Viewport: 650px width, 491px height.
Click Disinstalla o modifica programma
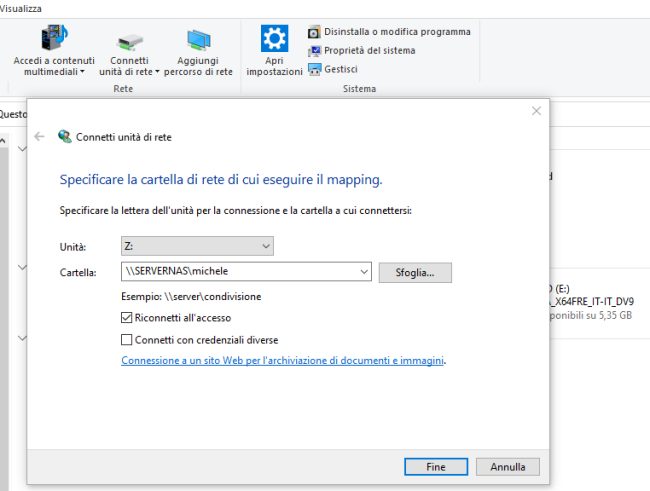click(x=389, y=32)
